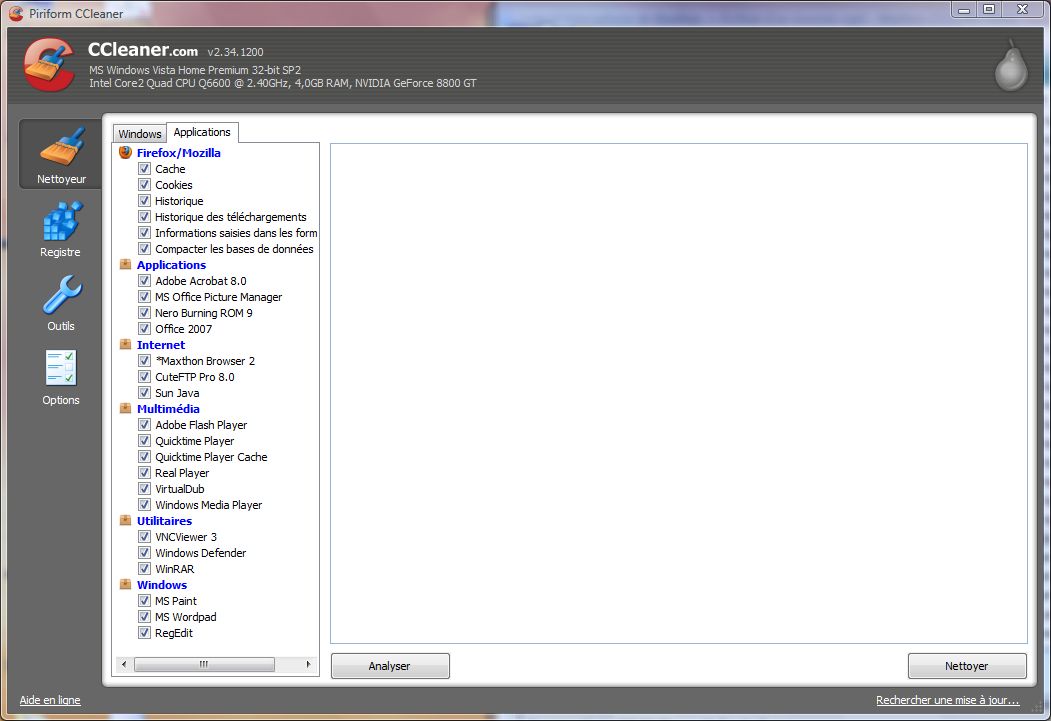Toggle Nero Burning ROM 9 checkbox
The height and width of the screenshot is (721, 1051).
pyautogui.click(x=144, y=312)
